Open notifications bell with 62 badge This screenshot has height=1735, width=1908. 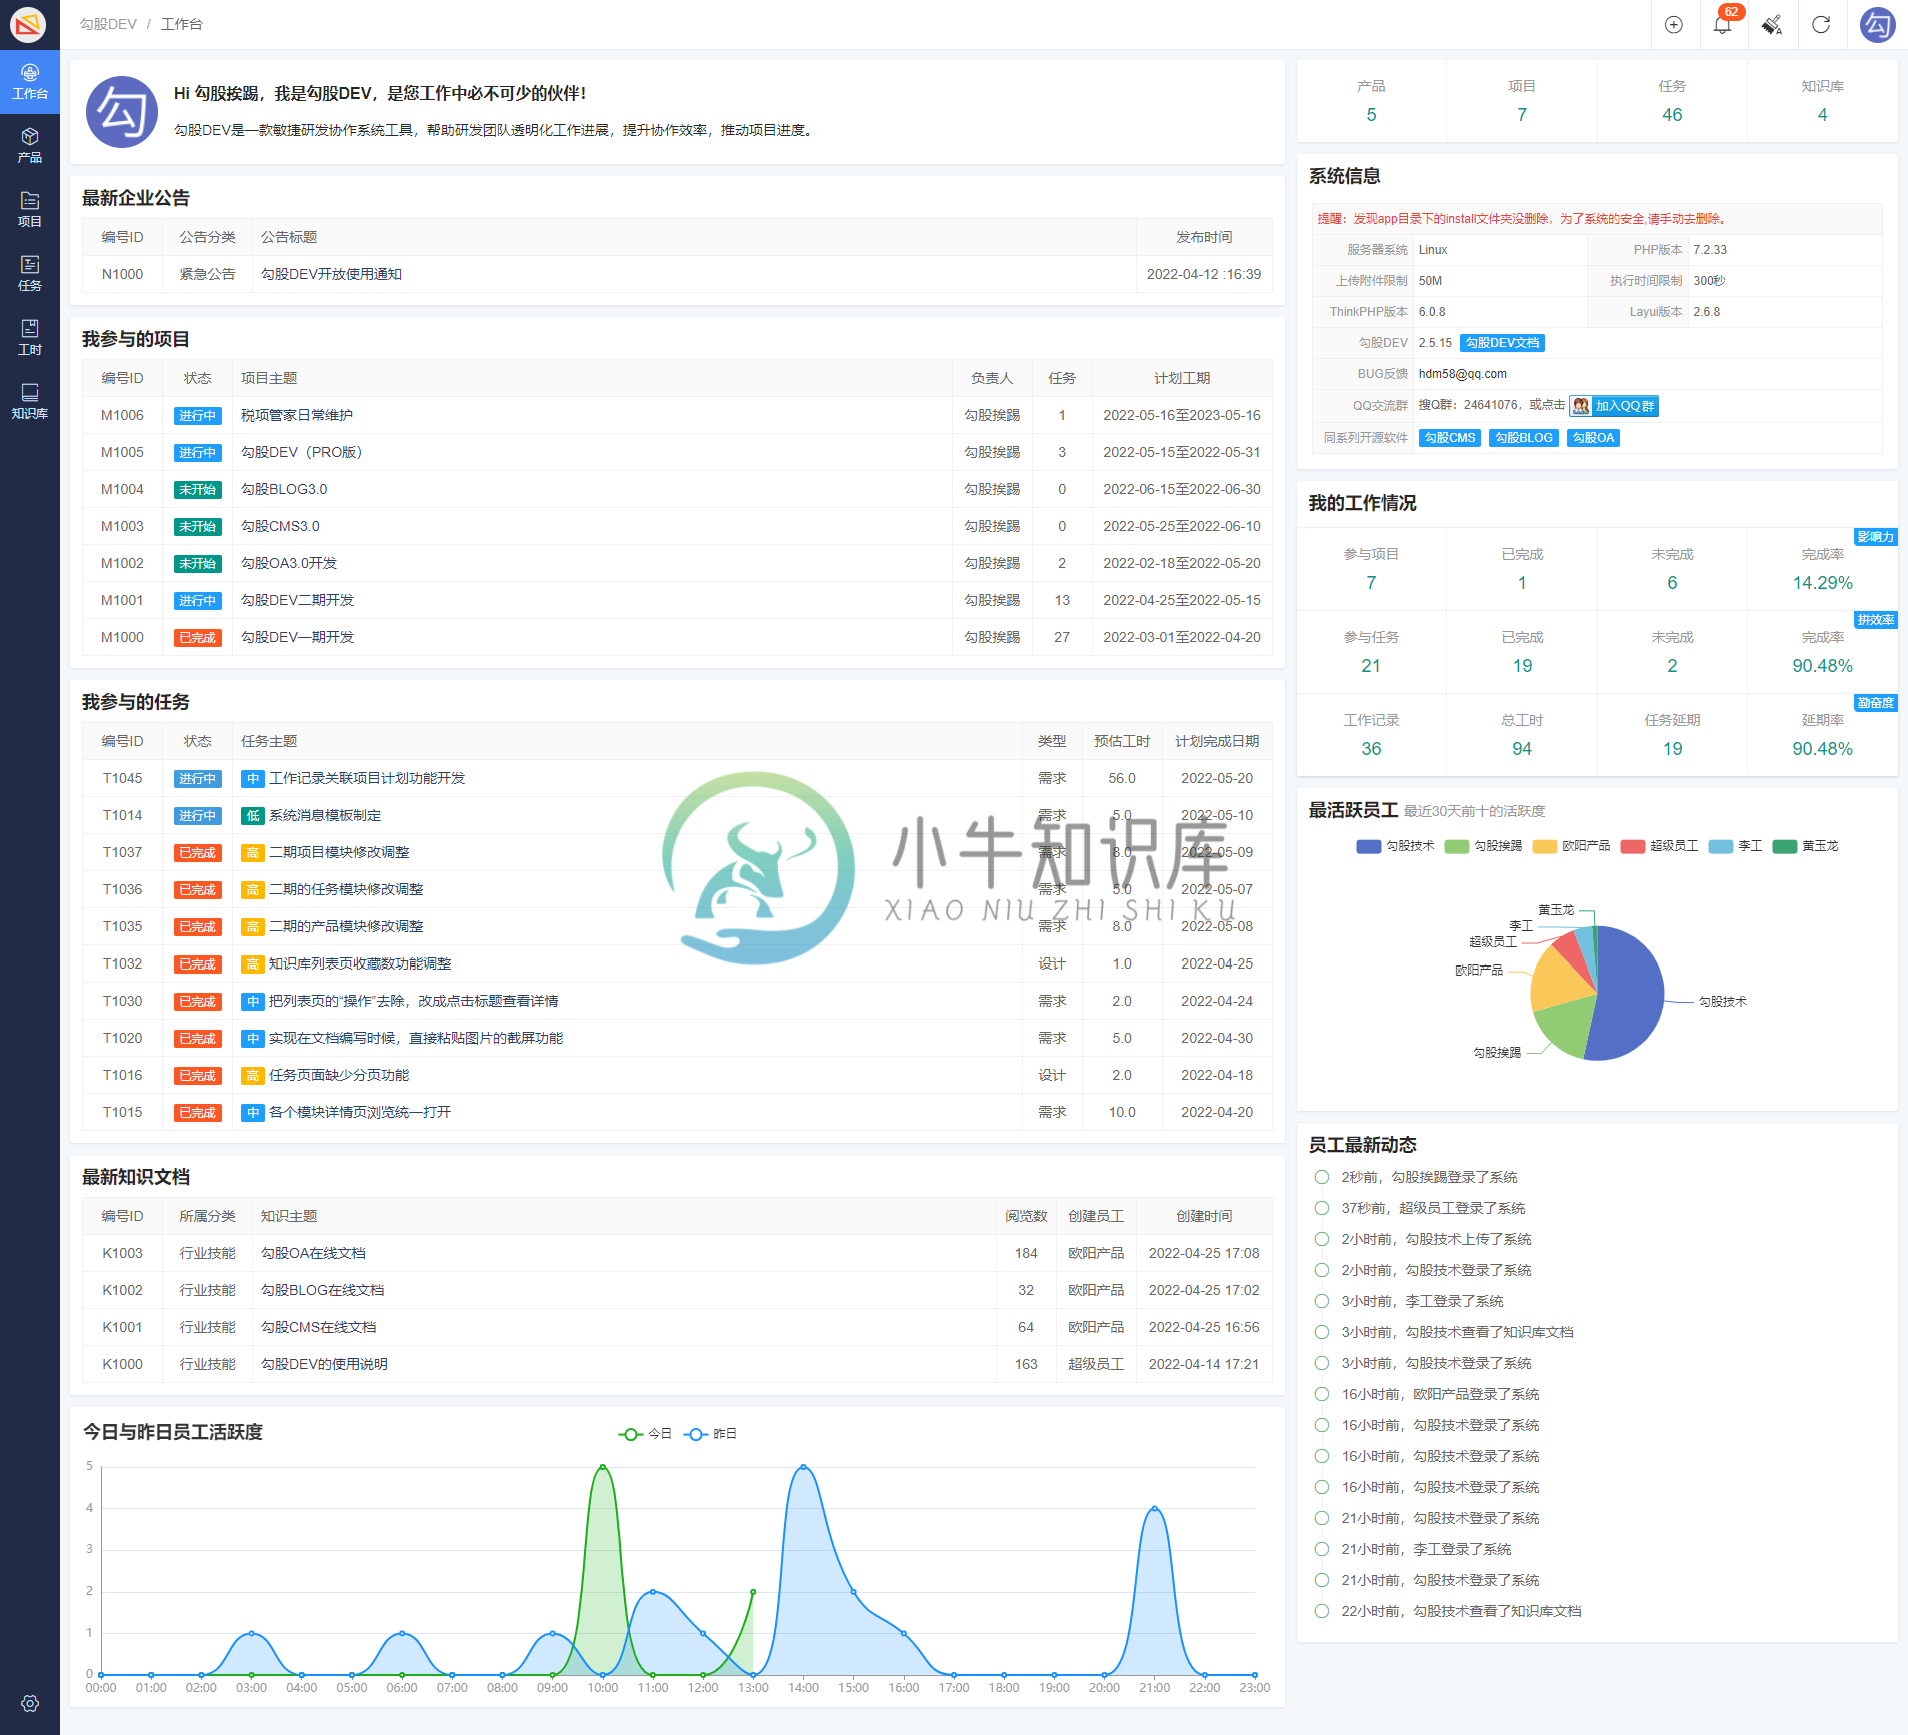click(x=1723, y=25)
